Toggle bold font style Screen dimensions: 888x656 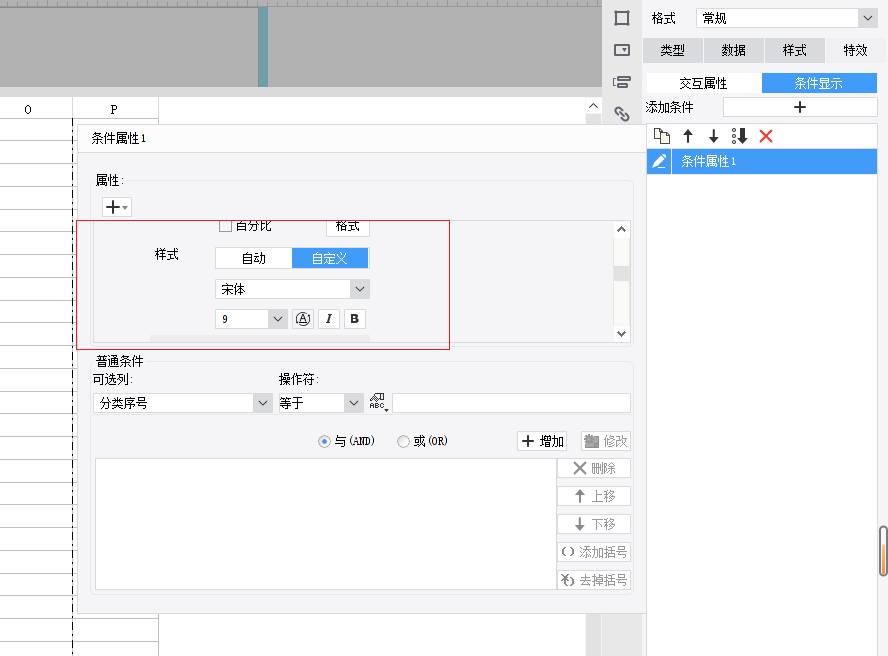pyautogui.click(x=355, y=319)
